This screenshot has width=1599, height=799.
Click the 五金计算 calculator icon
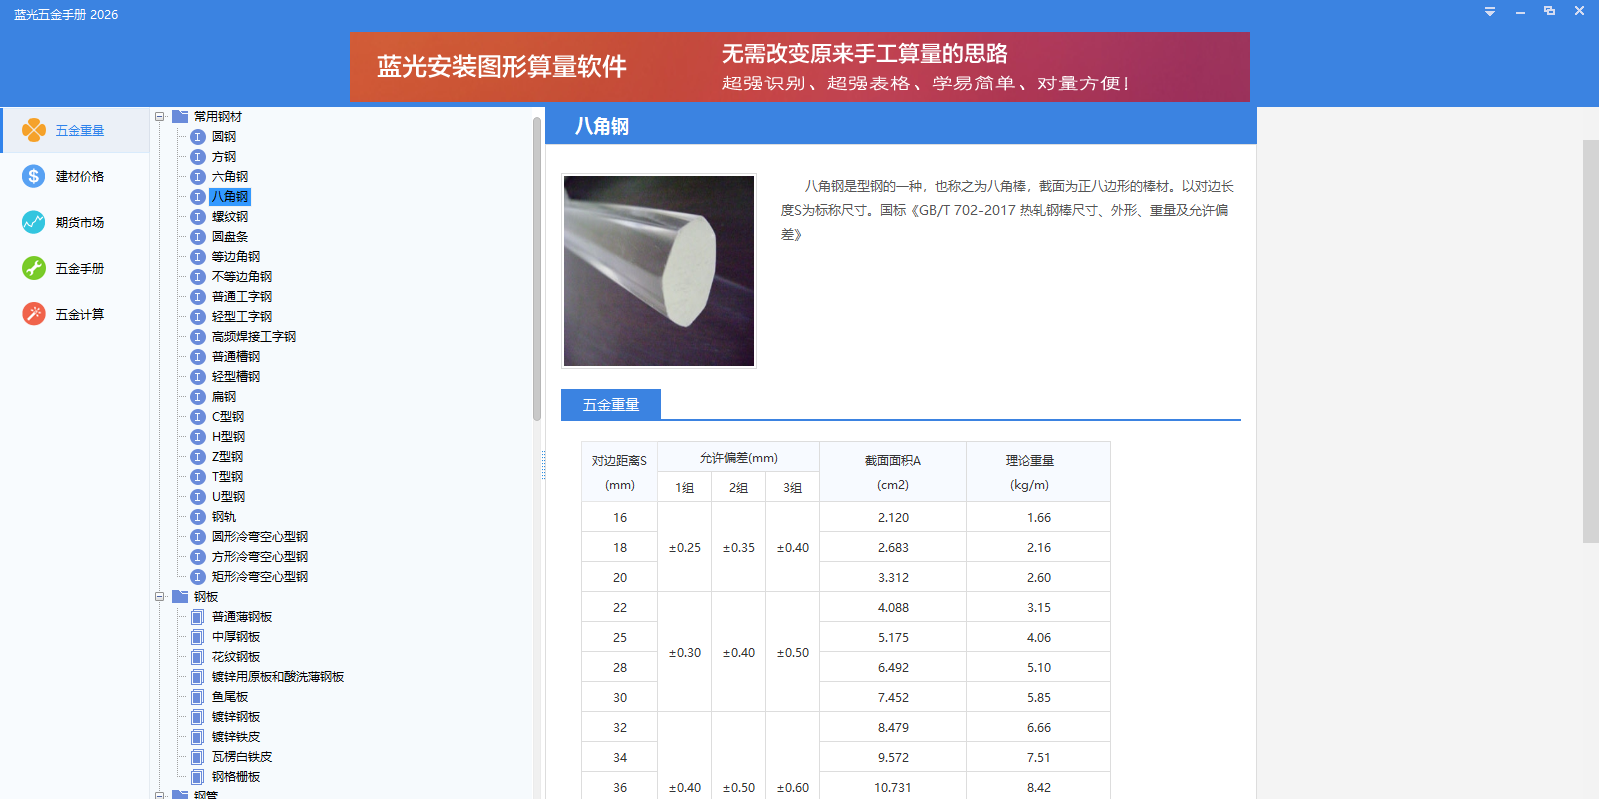(x=34, y=314)
